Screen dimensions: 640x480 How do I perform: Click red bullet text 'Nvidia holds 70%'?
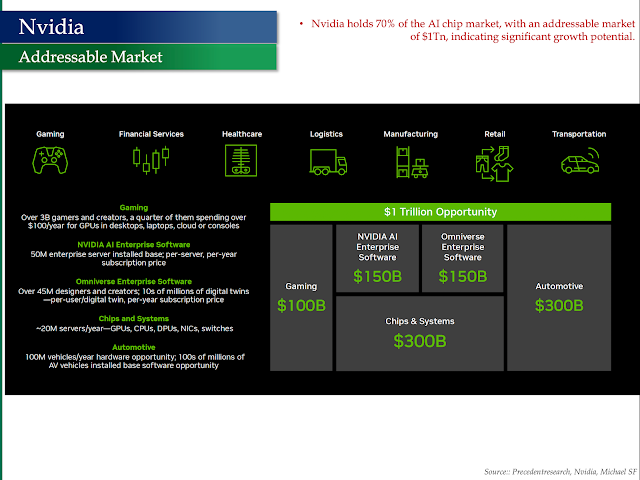tap(353, 24)
